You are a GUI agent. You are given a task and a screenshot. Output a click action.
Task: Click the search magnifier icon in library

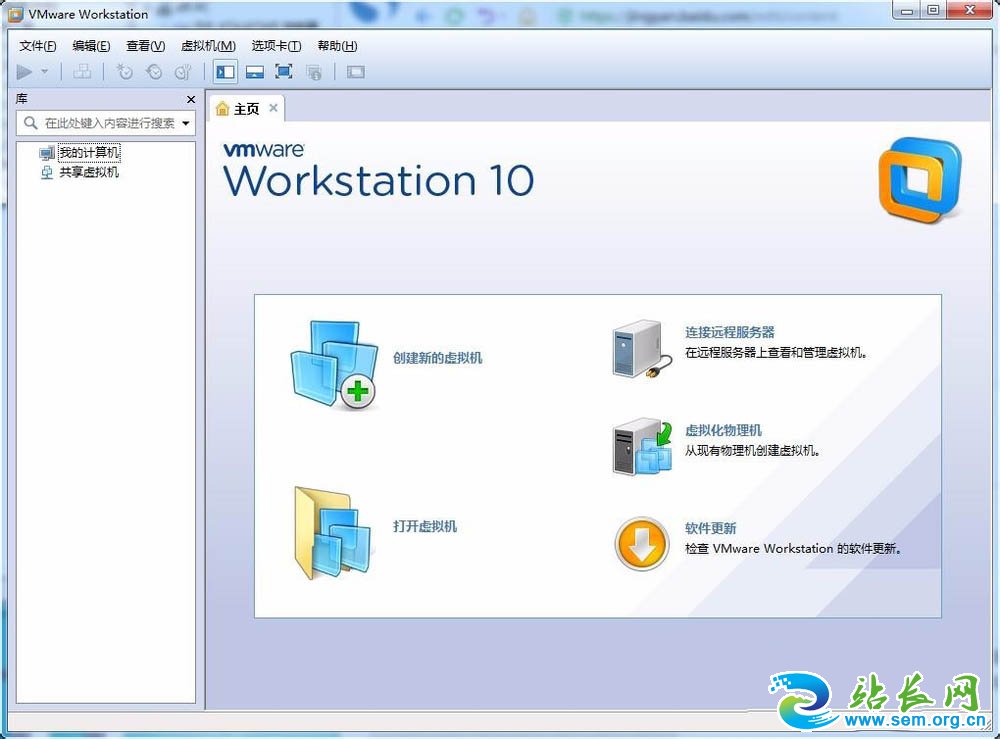pos(30,122)
